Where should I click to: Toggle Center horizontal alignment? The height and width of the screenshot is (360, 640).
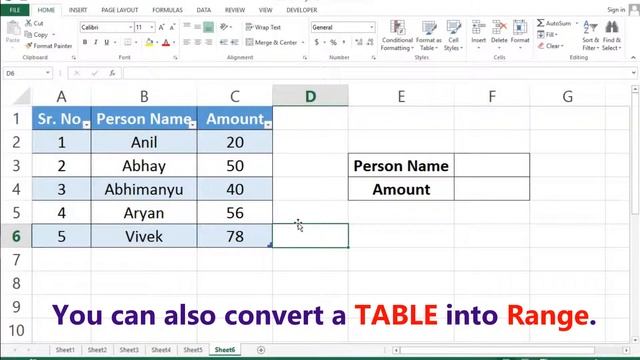pos(198,42)
